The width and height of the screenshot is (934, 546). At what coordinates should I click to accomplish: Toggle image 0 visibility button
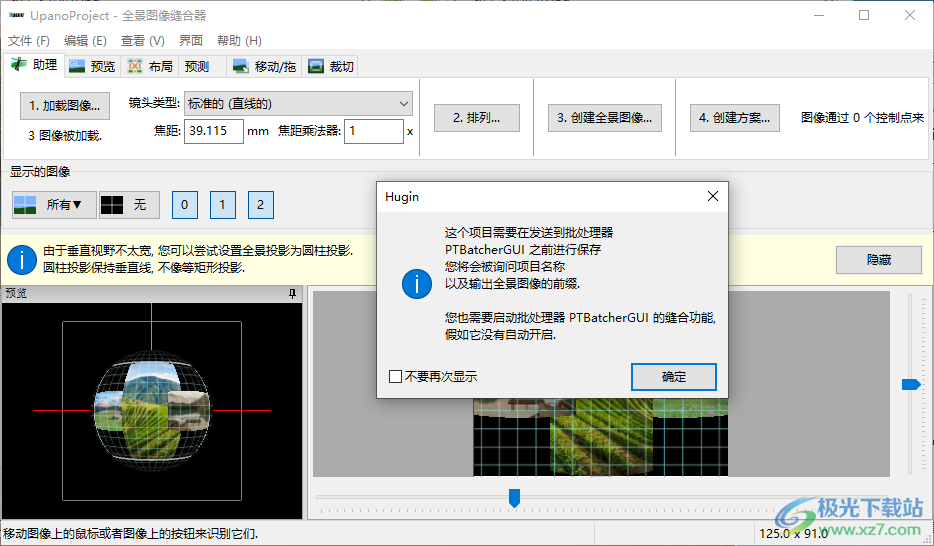point(185,205)
